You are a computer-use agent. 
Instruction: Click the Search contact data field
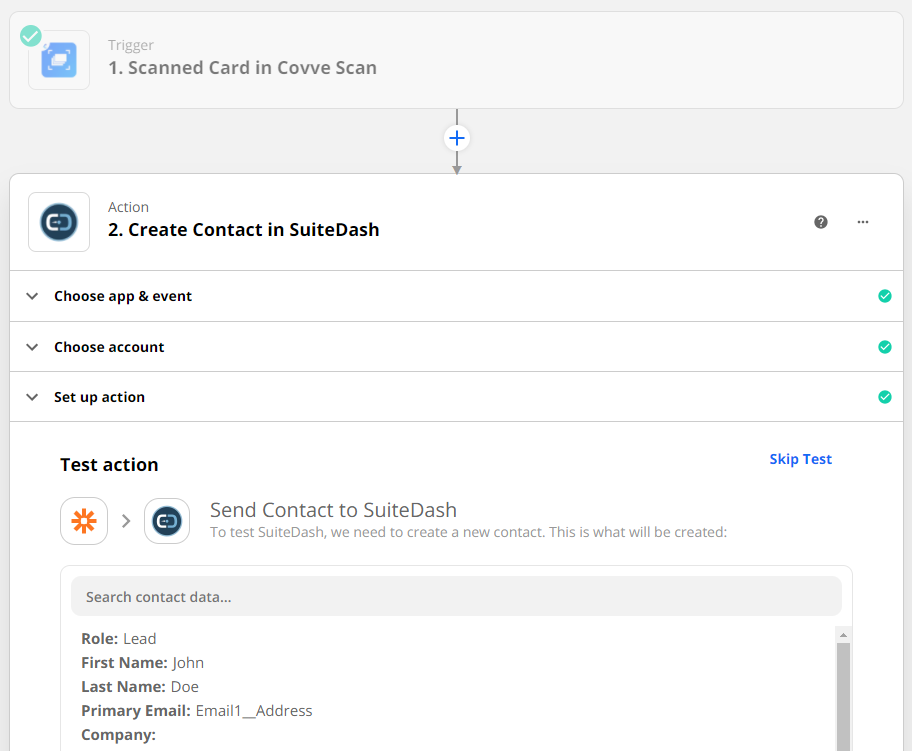coord(456,597)
